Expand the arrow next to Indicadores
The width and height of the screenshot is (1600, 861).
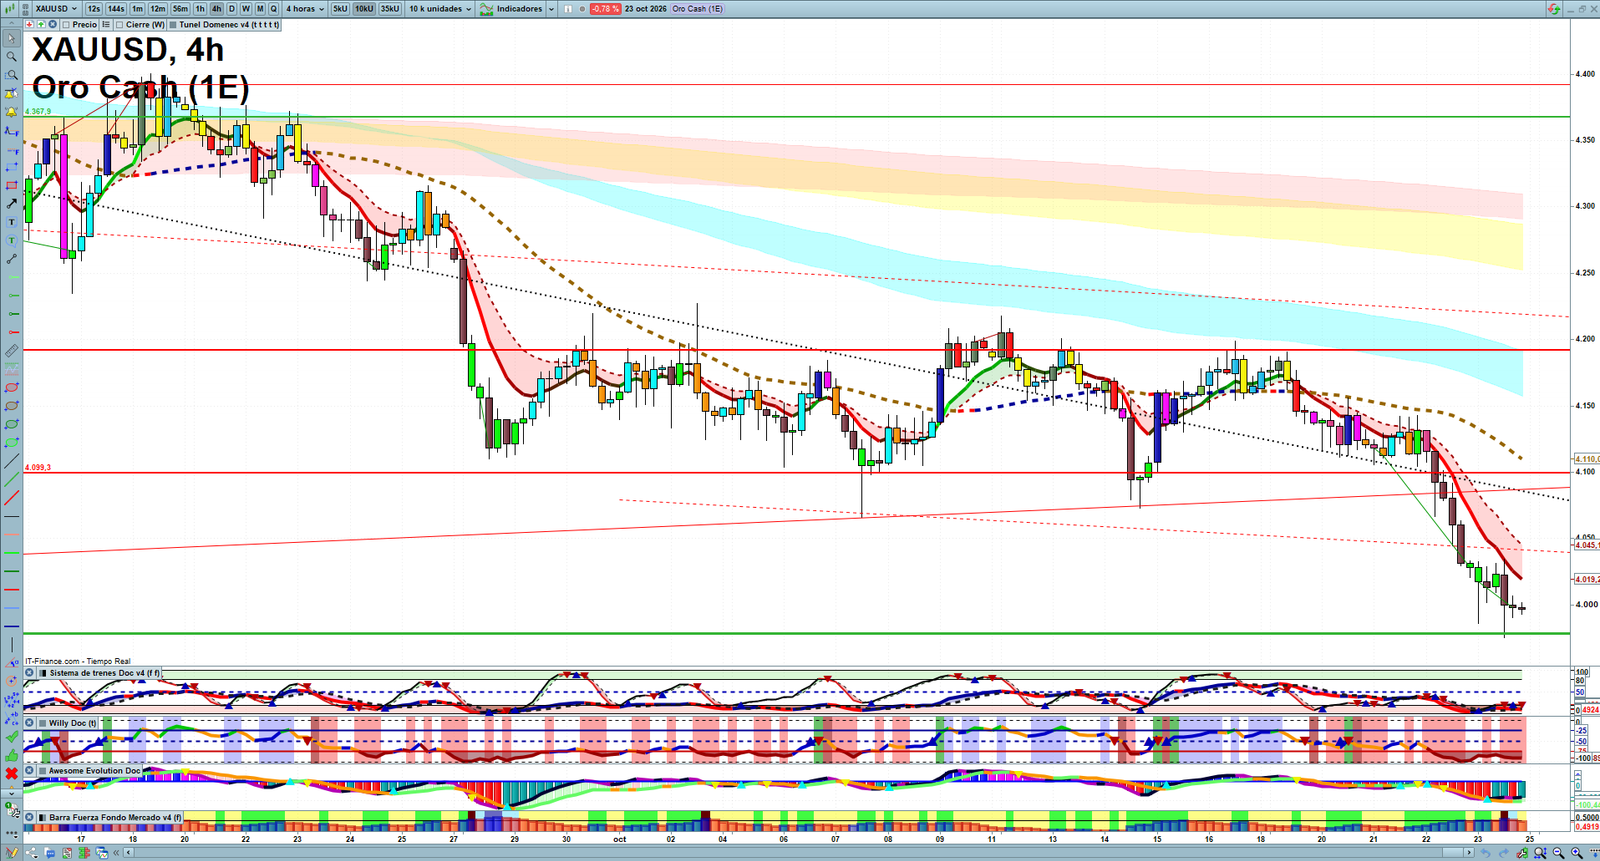(551, 9)
